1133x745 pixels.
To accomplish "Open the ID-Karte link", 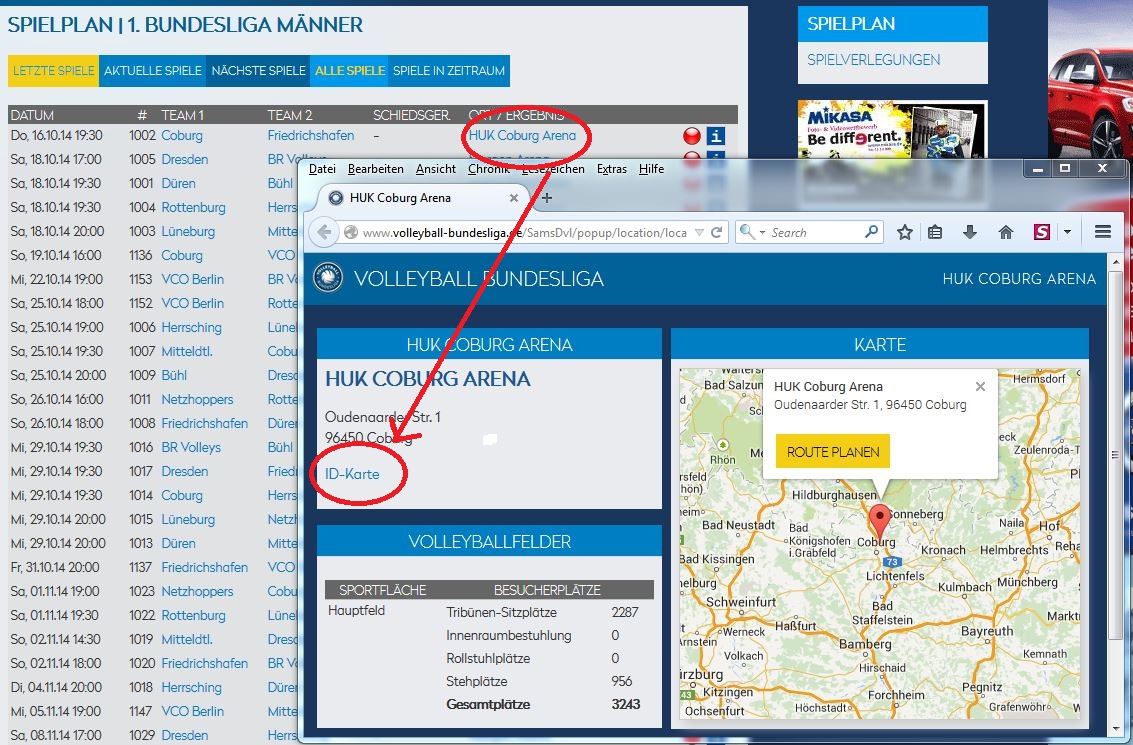I will click(352, 474).
